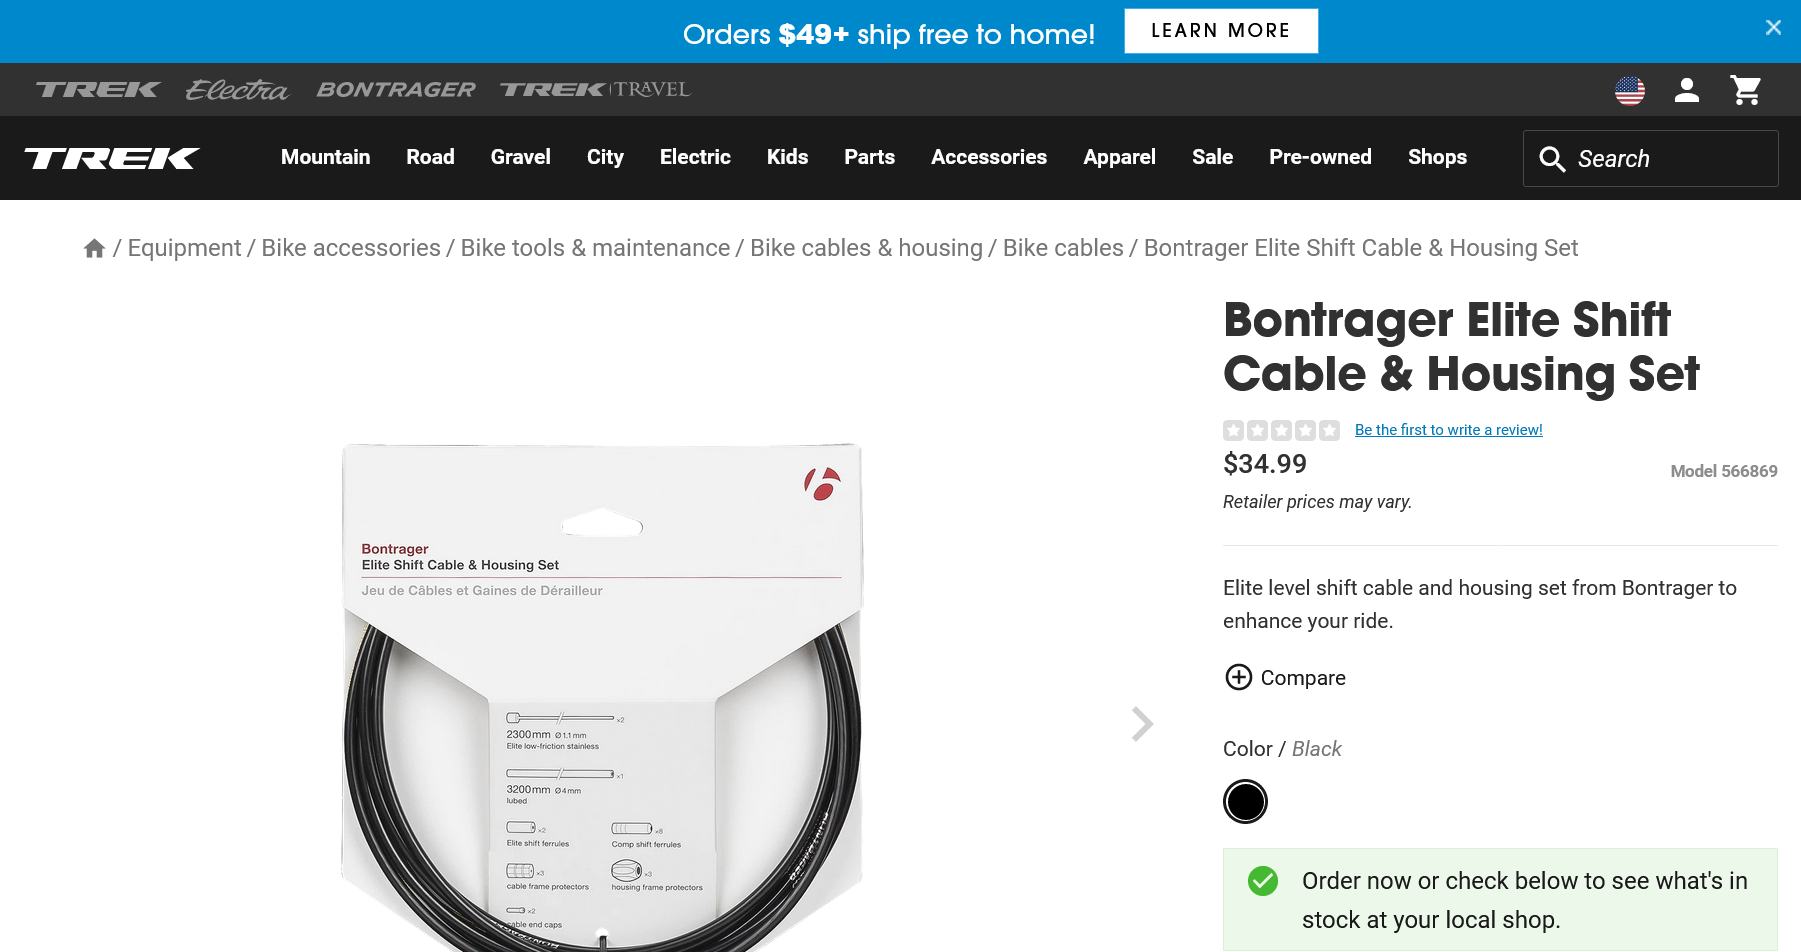Expand the Electric bikes menu
The width and height of the screenshot is (1801, 952).
pyautogui.click(x=695, y=157)
